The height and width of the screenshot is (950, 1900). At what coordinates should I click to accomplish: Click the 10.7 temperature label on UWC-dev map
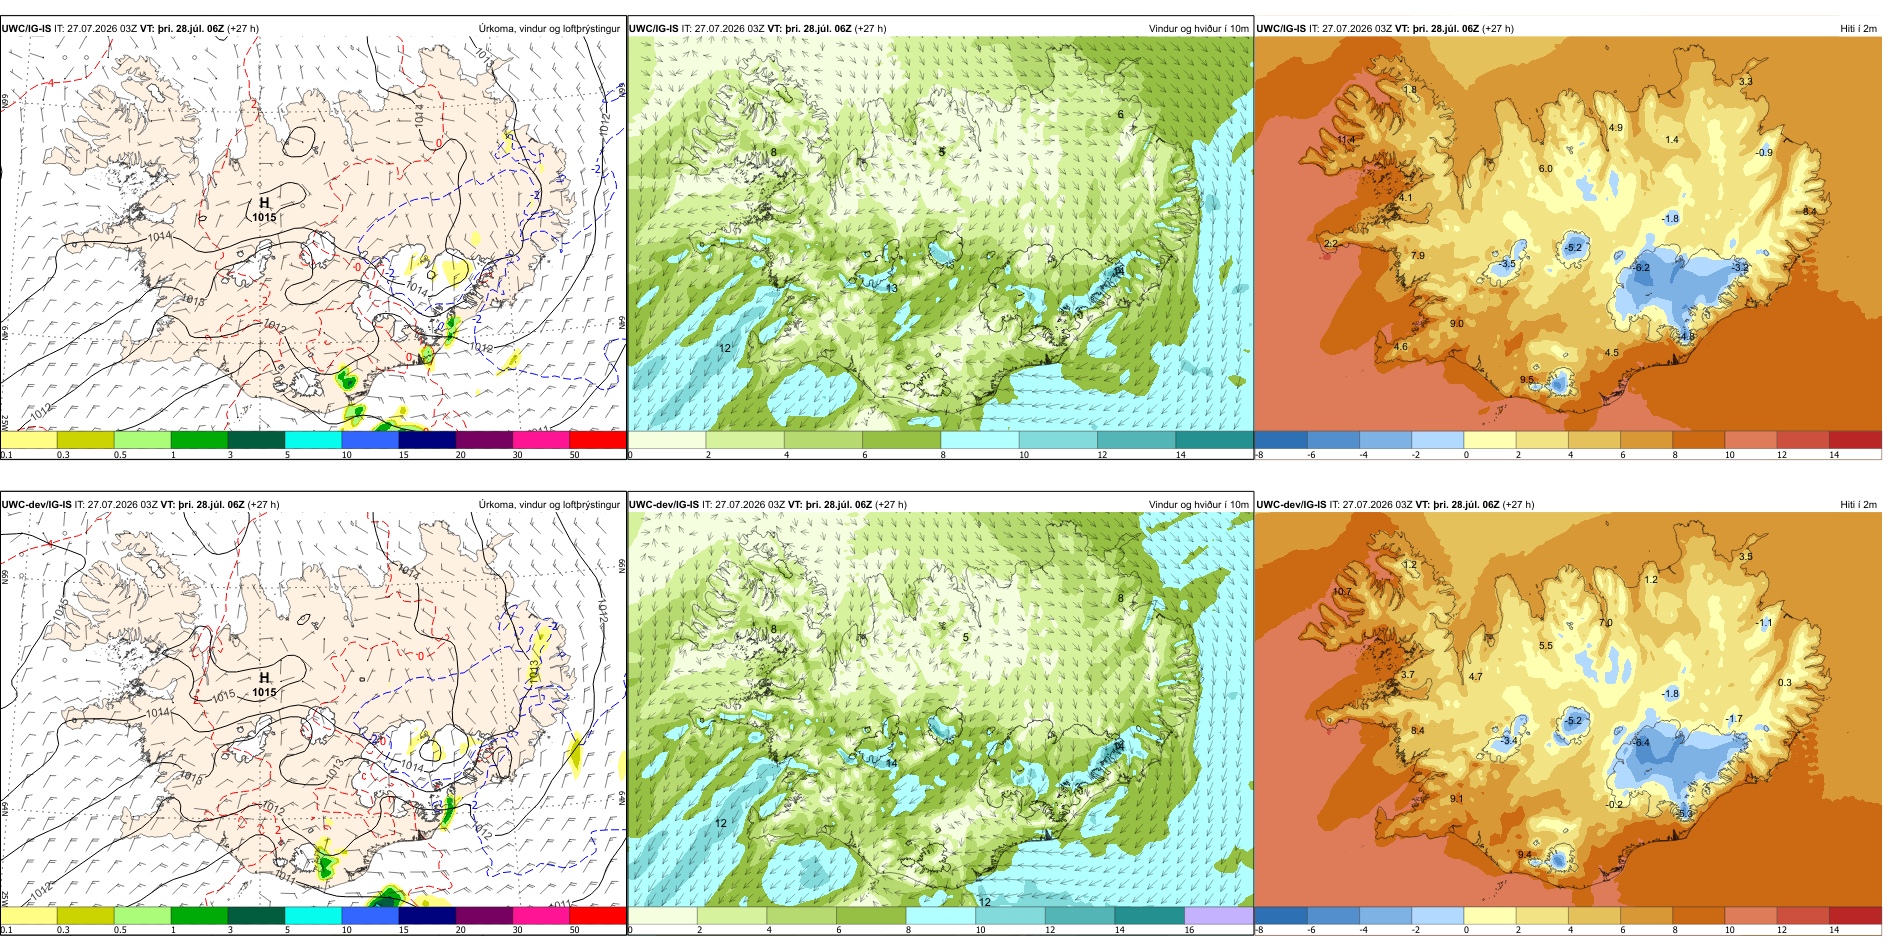tap(1342, 592)
